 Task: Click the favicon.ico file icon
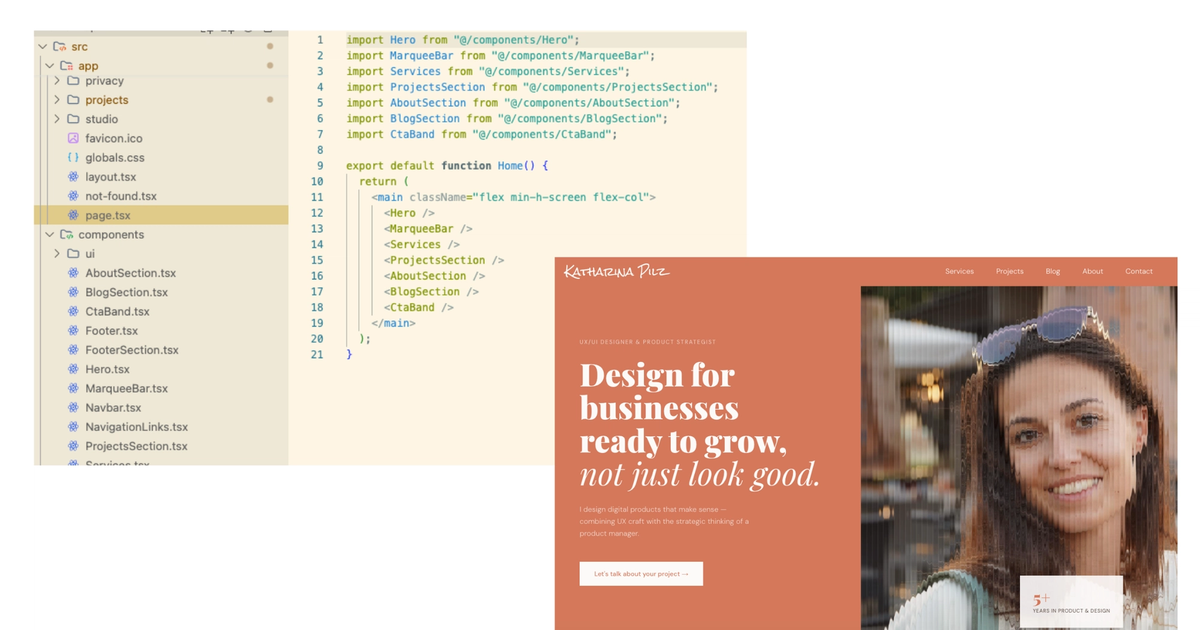(73, 138)
